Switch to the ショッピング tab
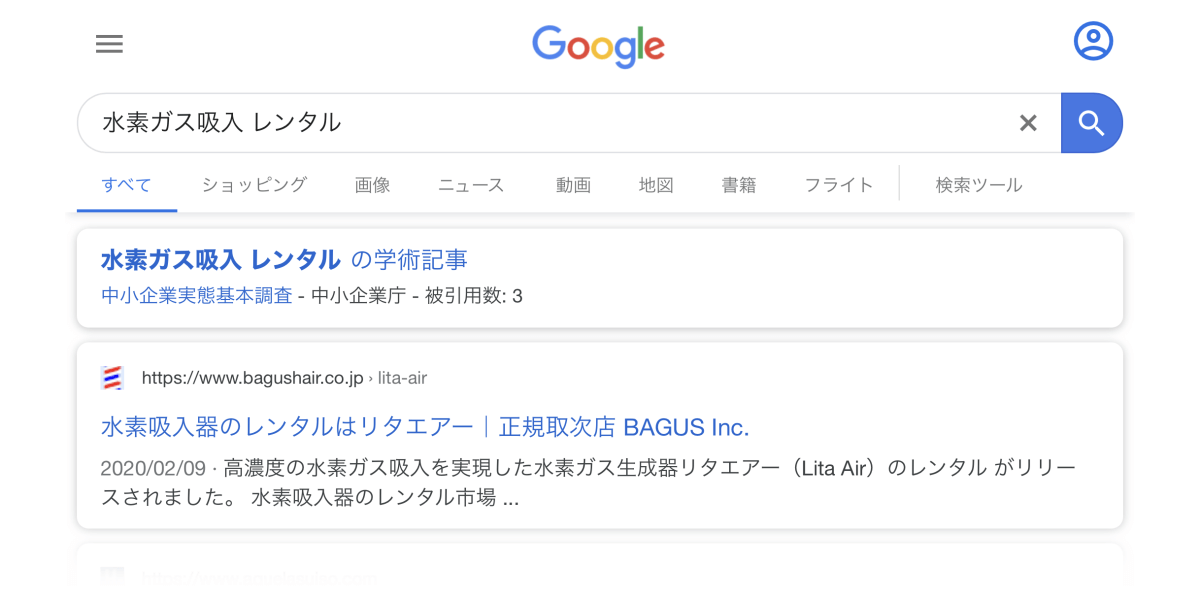The image size is (1200, 600). [x=254, y=185]
